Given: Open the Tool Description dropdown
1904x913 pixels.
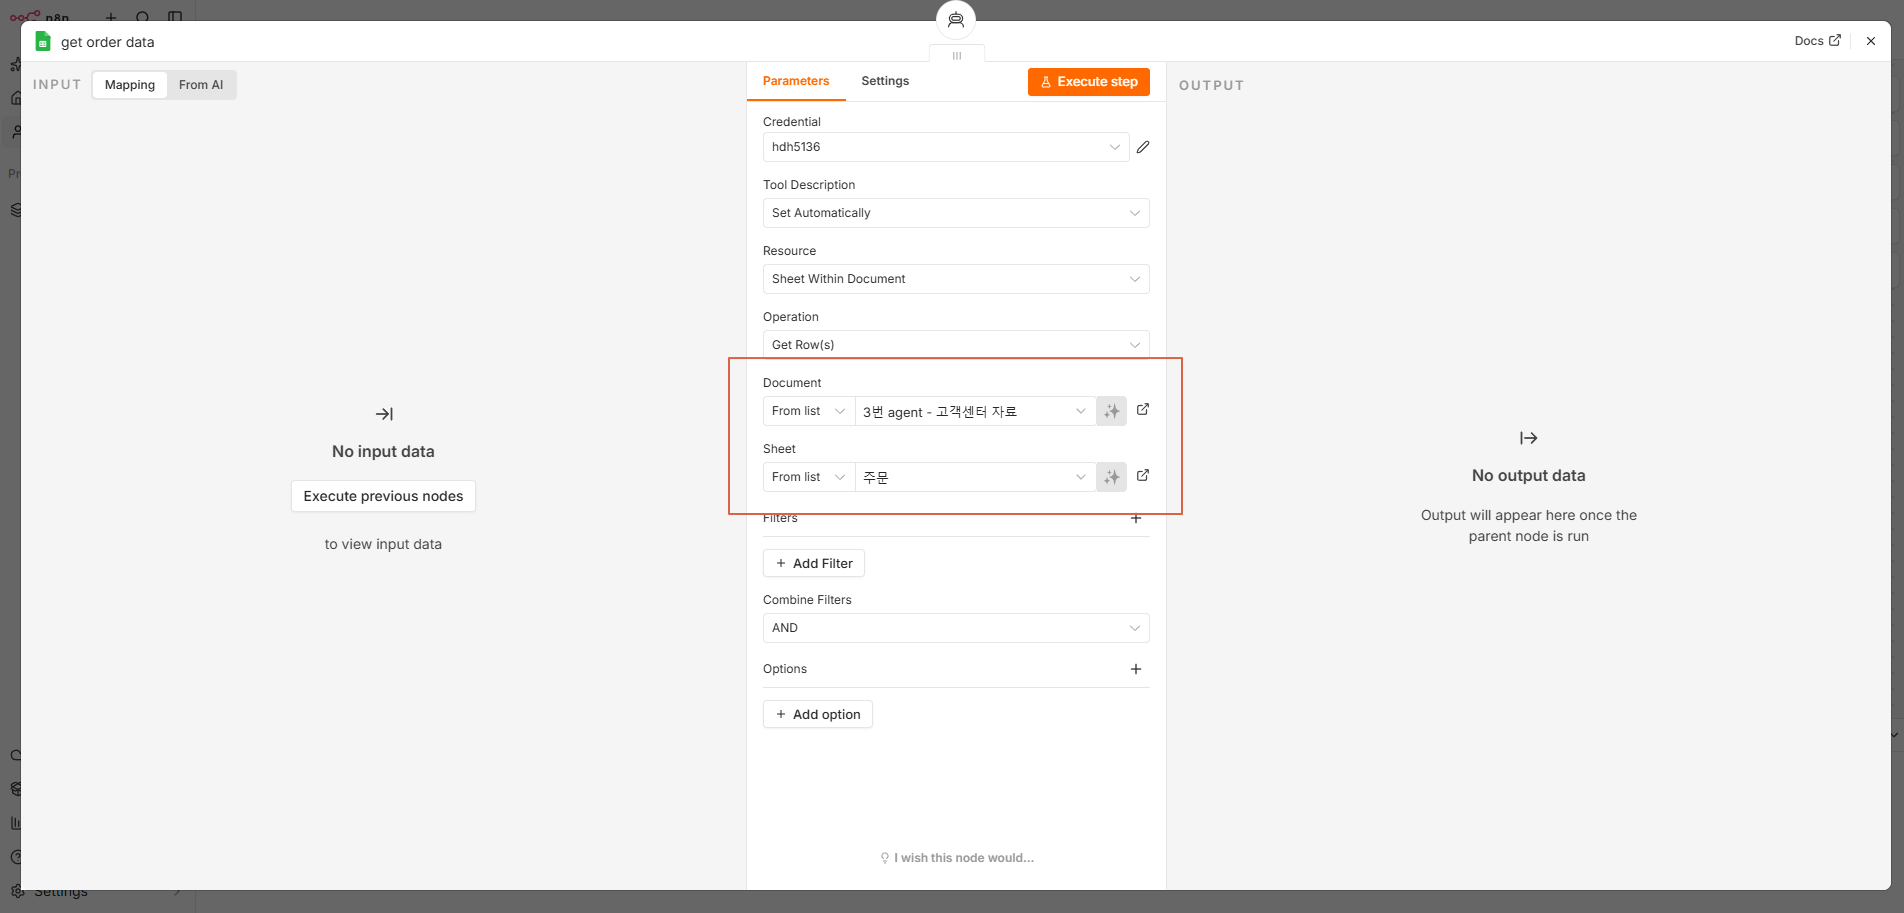Looking at the screenshot, I should click(x=956, y=213).
